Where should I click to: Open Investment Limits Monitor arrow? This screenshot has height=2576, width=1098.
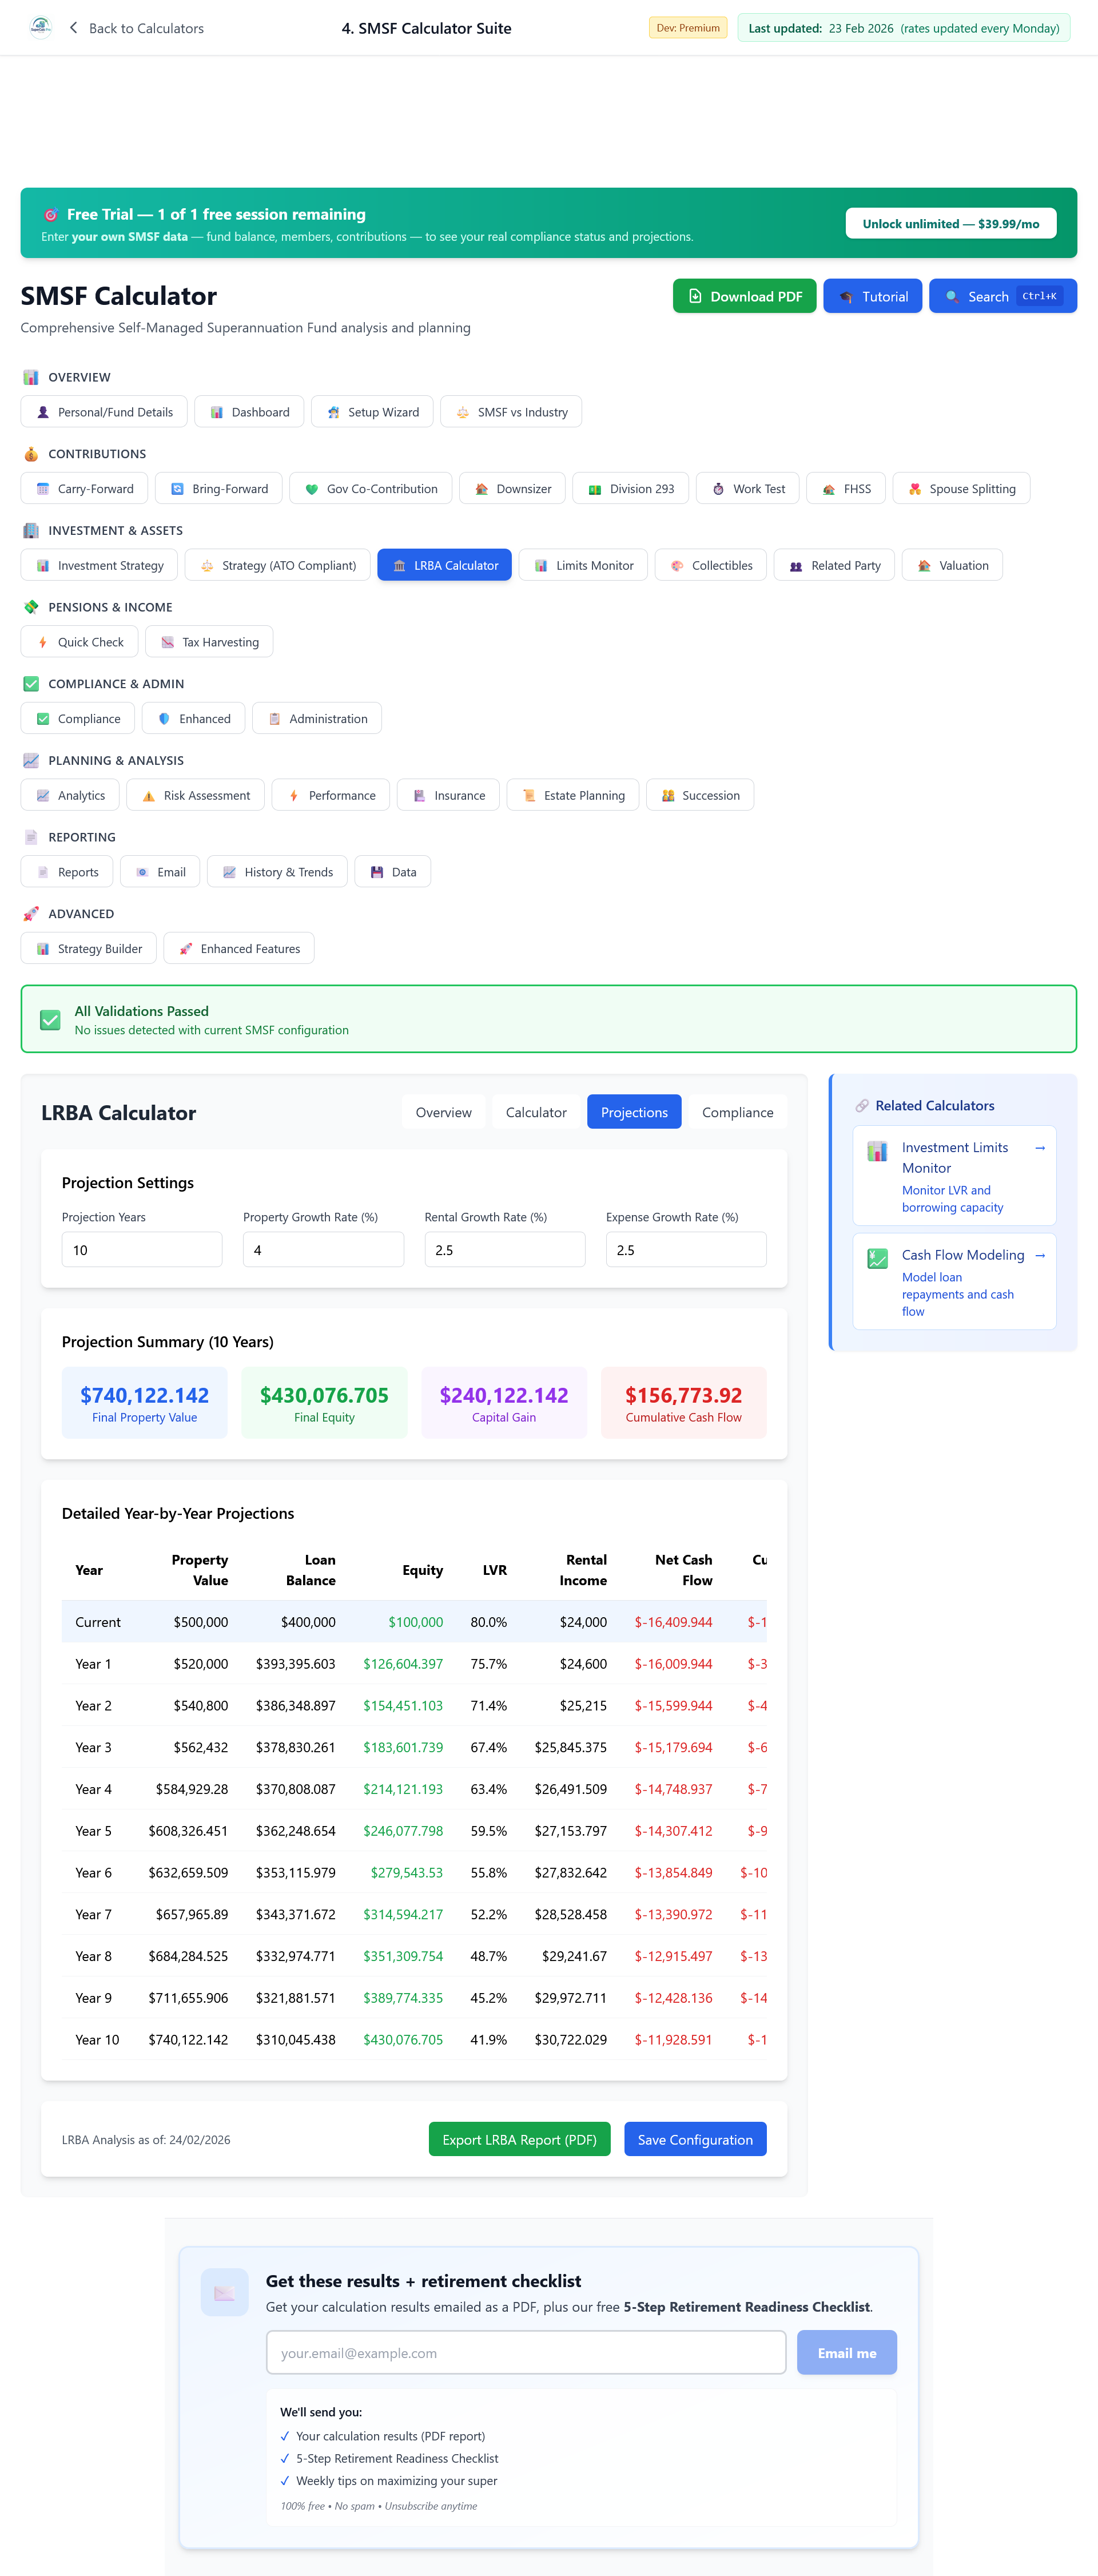(x=1039, y=1147)
